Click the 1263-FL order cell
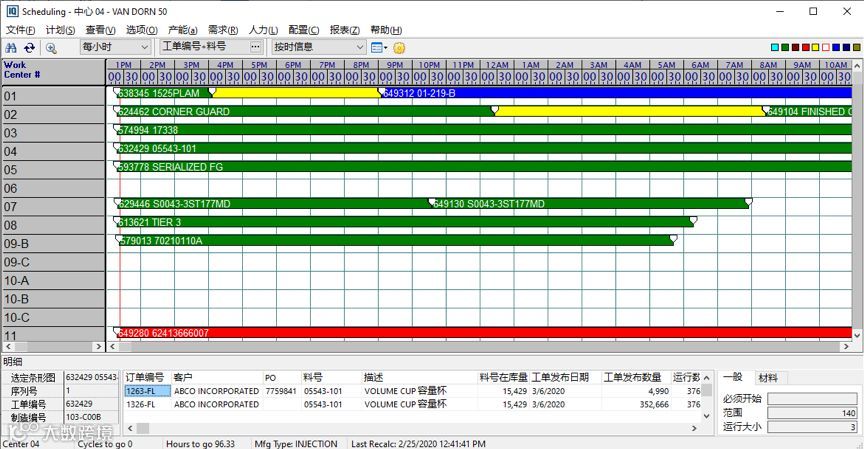This screenshot has width=864, height=449. (x=147, y=391)
